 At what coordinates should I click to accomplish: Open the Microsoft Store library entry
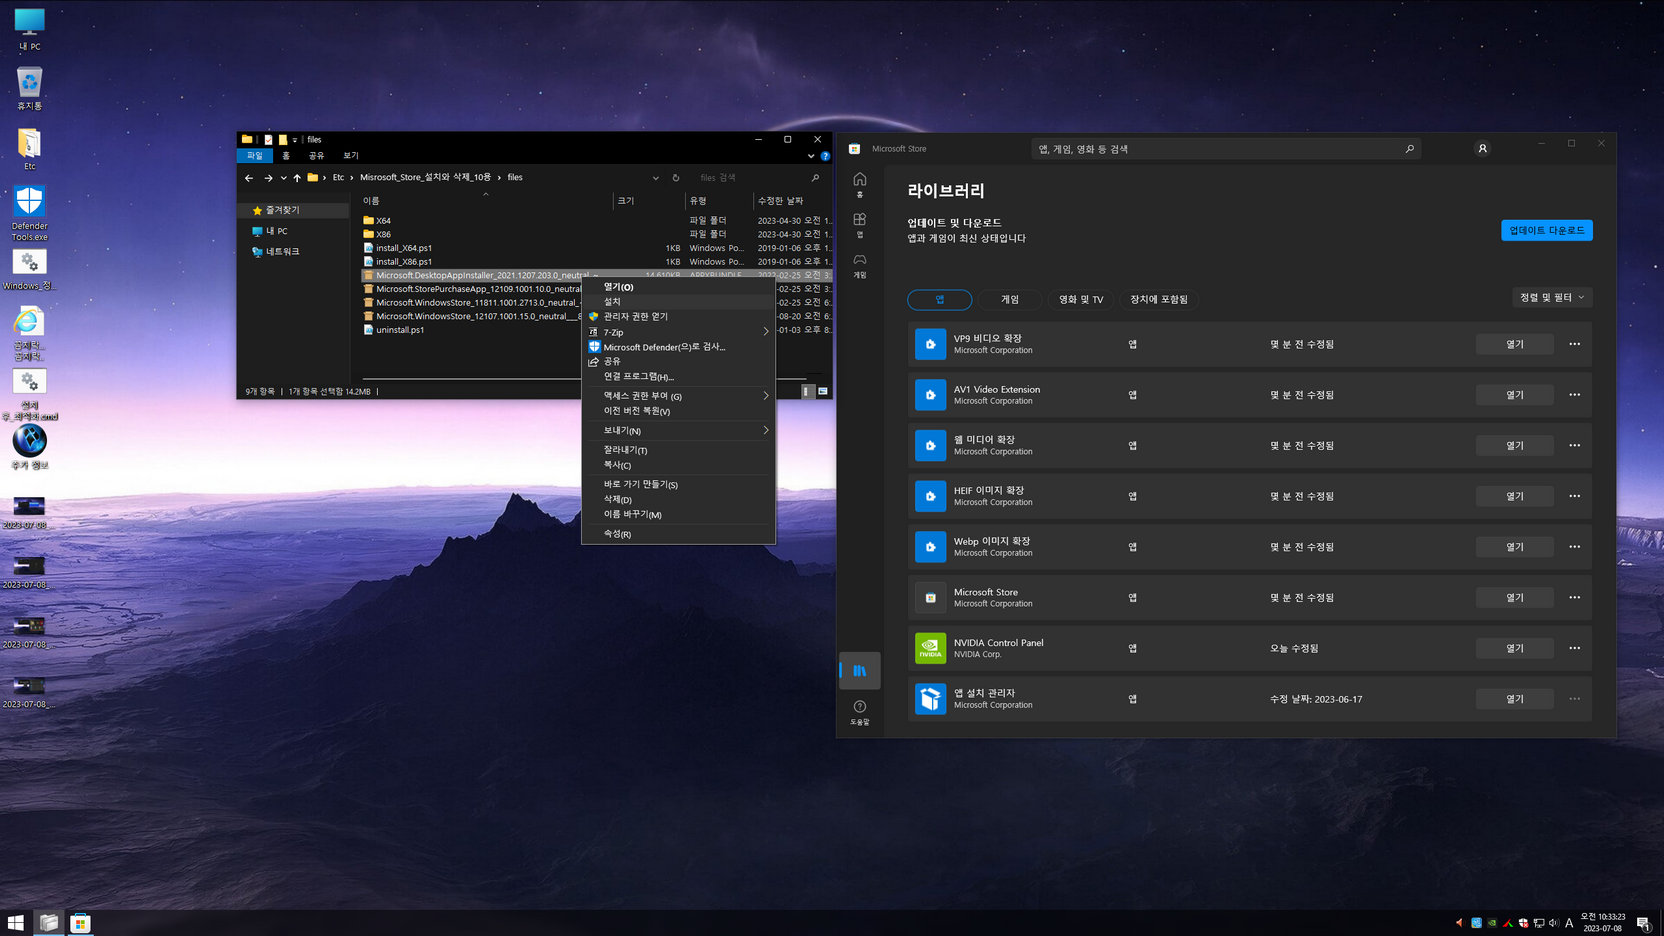coord(1514,598)
